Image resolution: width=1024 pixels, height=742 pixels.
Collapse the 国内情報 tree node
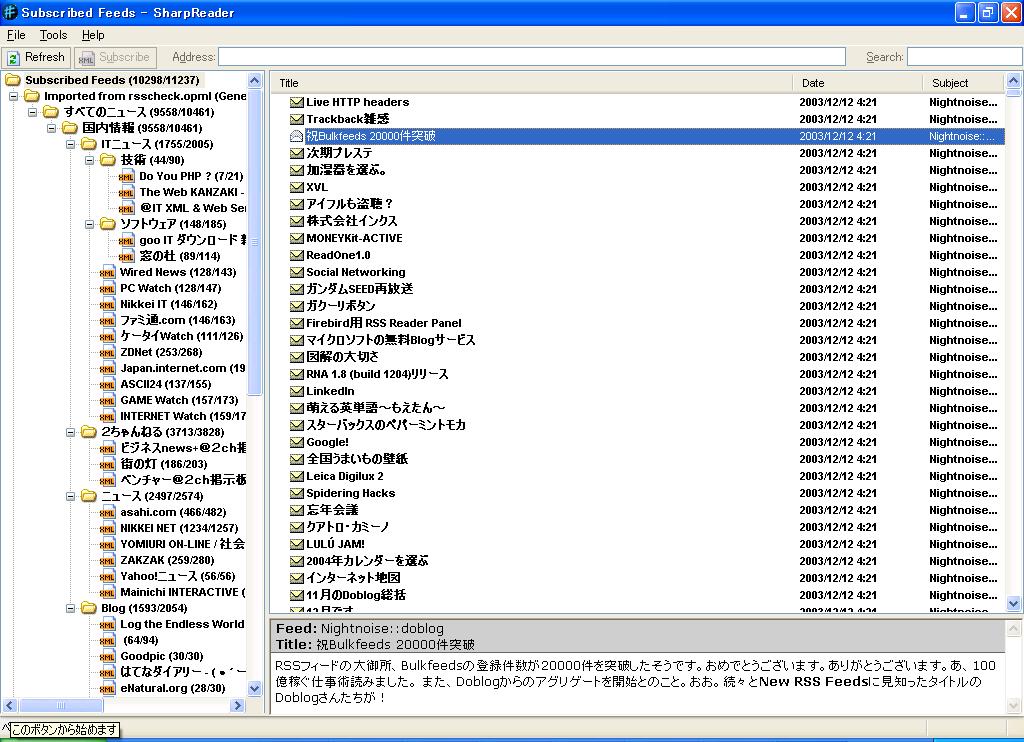(52, 128)
